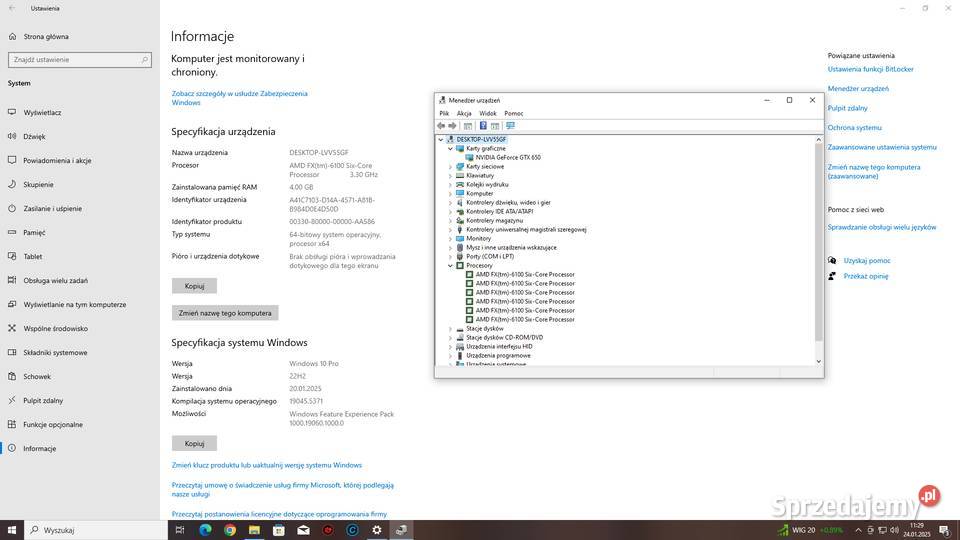
Task: Click Zmień nazwę tego komputera button
Action: [225, 313]
